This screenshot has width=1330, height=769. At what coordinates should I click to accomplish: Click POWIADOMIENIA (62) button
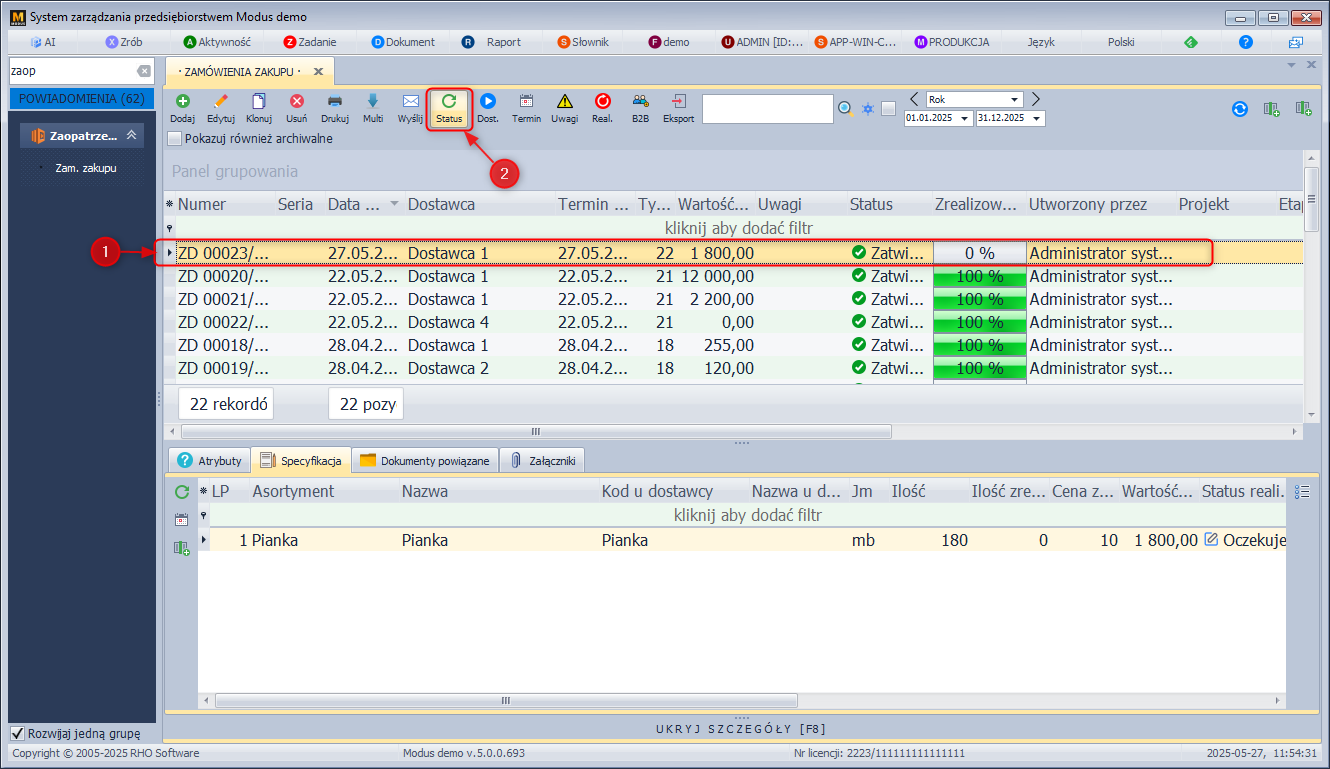tap(82, 99)
